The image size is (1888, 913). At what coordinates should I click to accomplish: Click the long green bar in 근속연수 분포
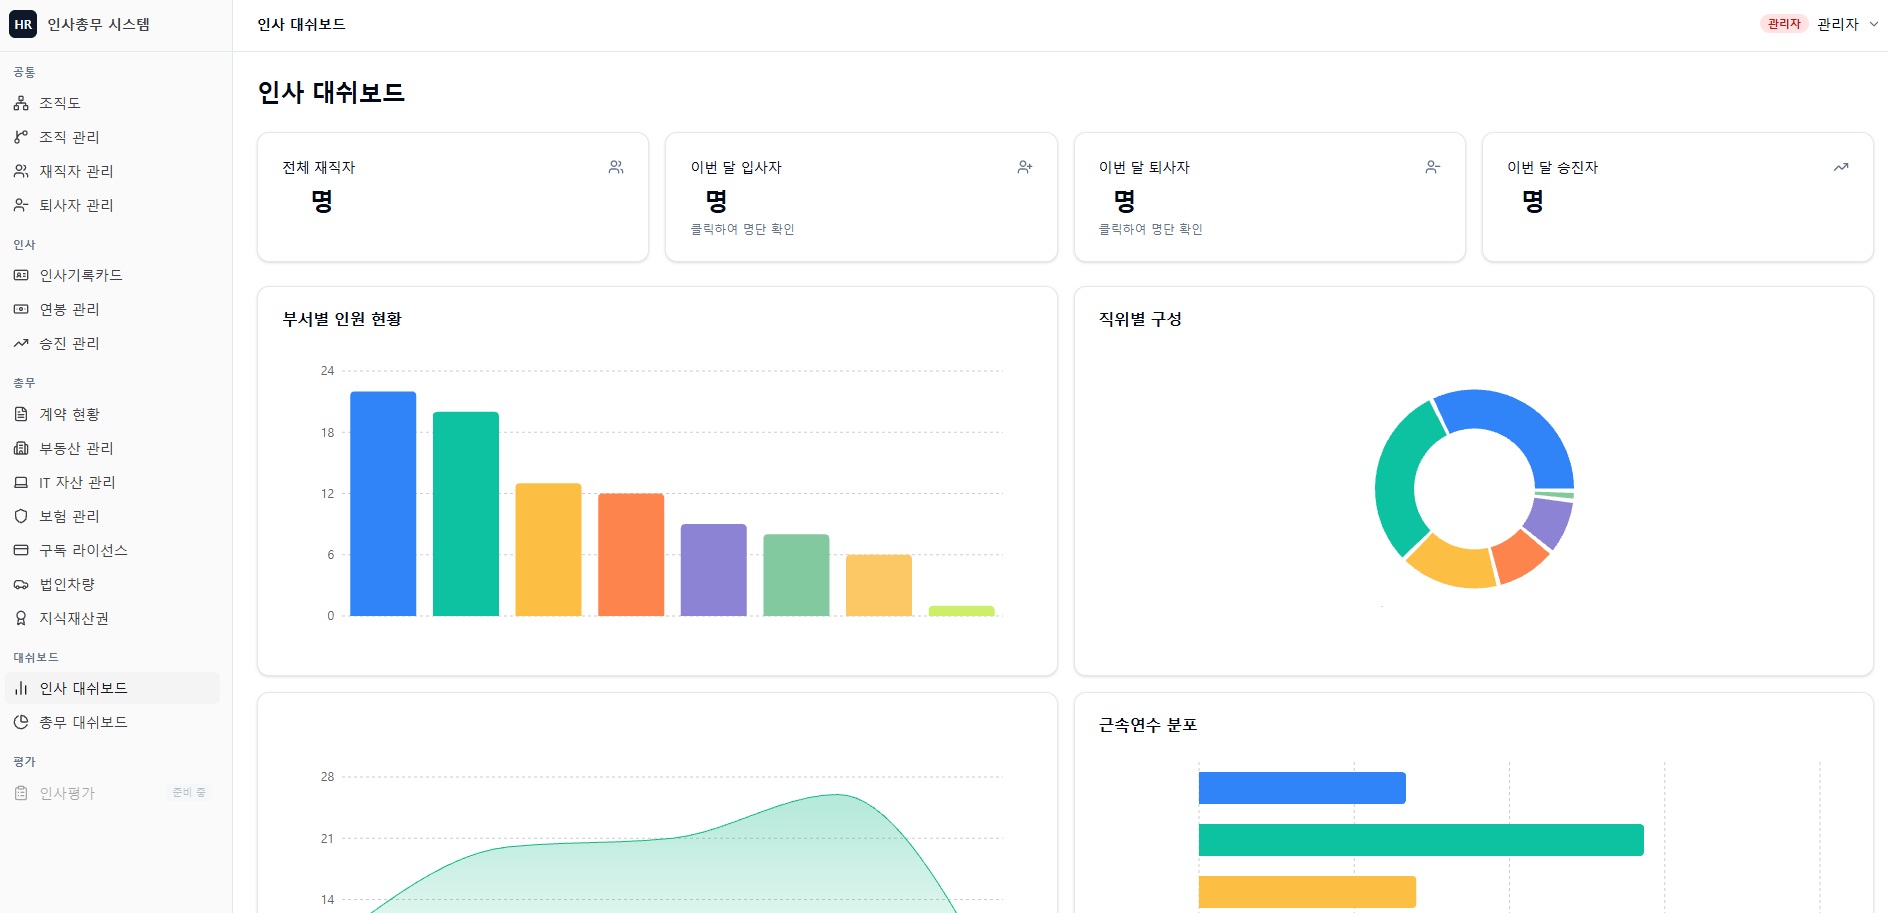[x=1421, y=840]
